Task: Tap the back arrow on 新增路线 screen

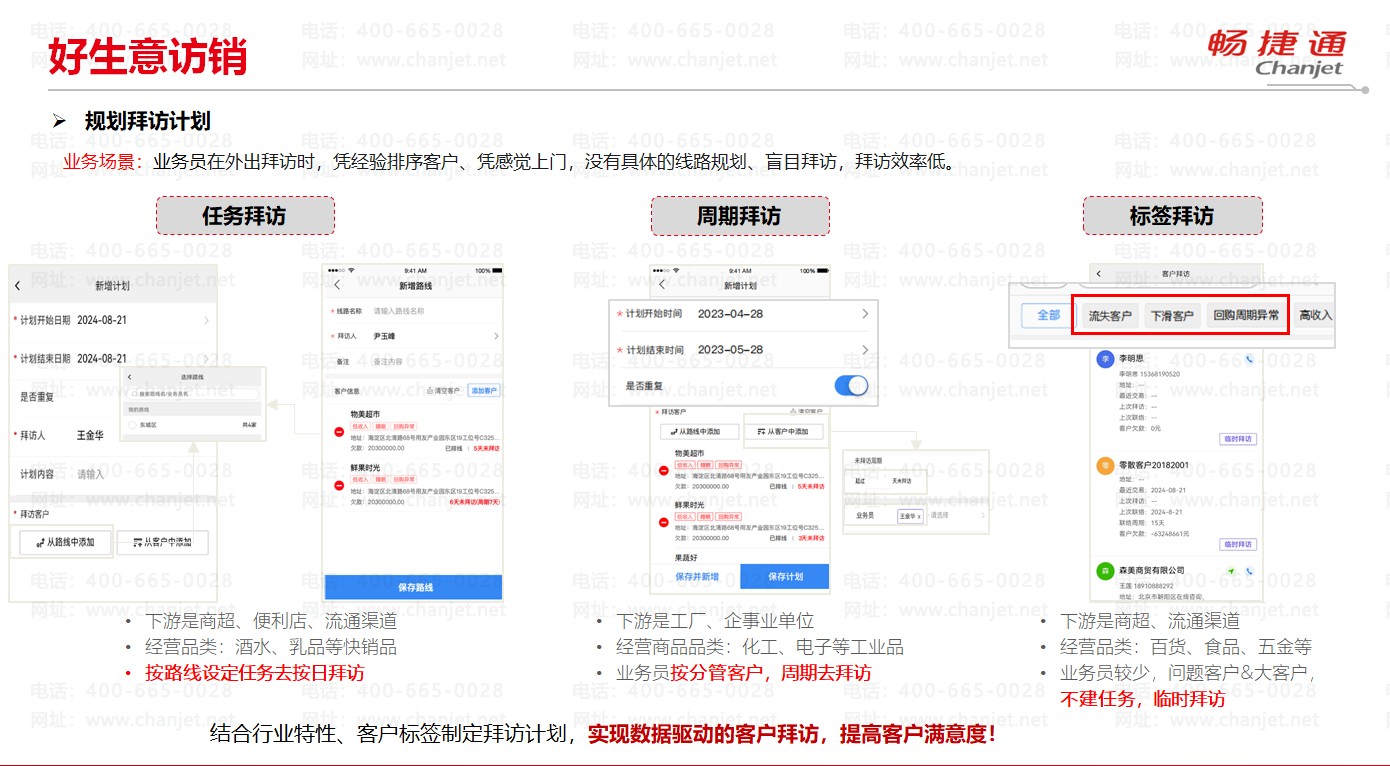Action: coord(337,286)
